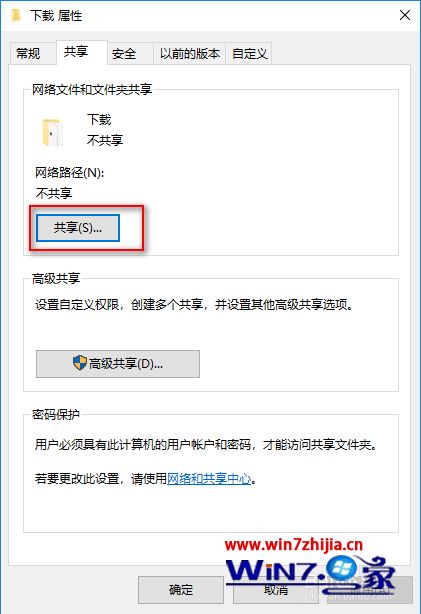Viewport: 421px width, 614px height.
Task: Click the 不共享 value under 网络路径(N)
Action: 54,193
